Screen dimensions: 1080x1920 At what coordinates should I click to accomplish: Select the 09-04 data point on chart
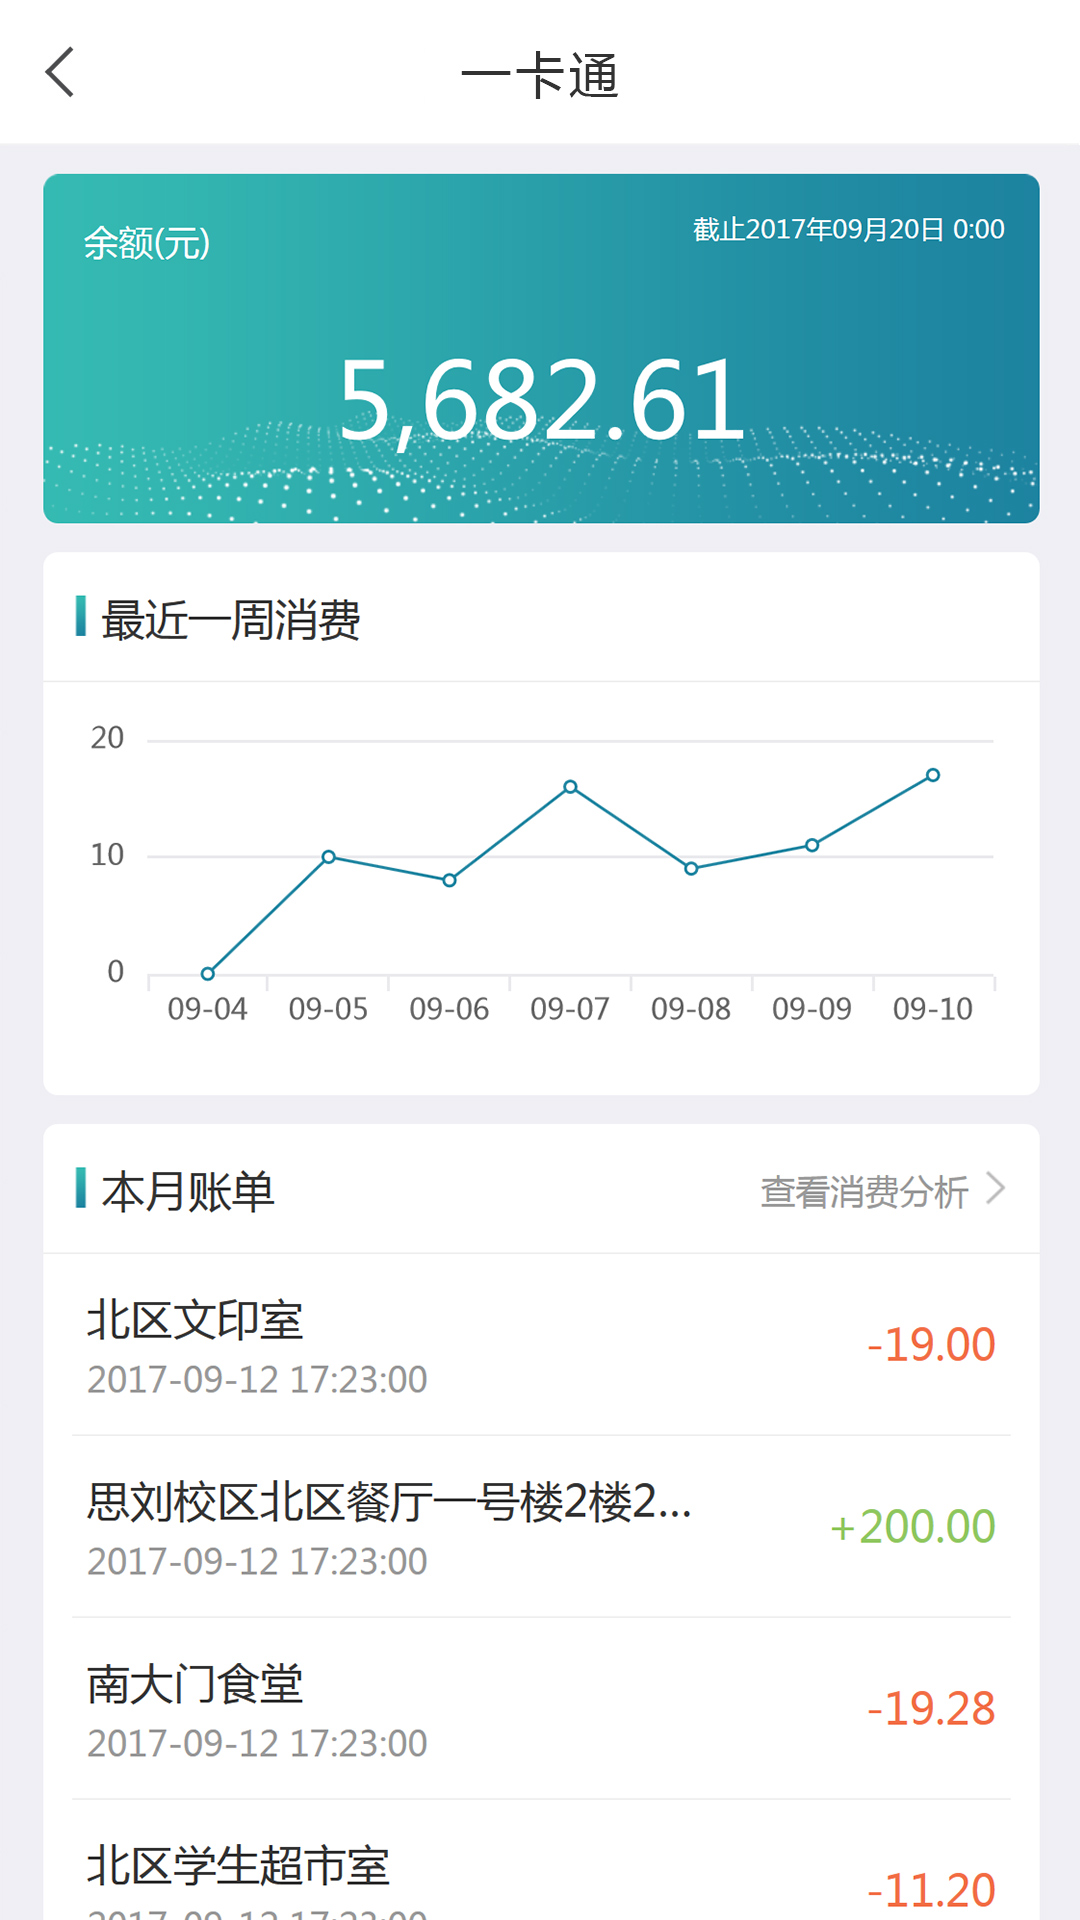(208, 973)
